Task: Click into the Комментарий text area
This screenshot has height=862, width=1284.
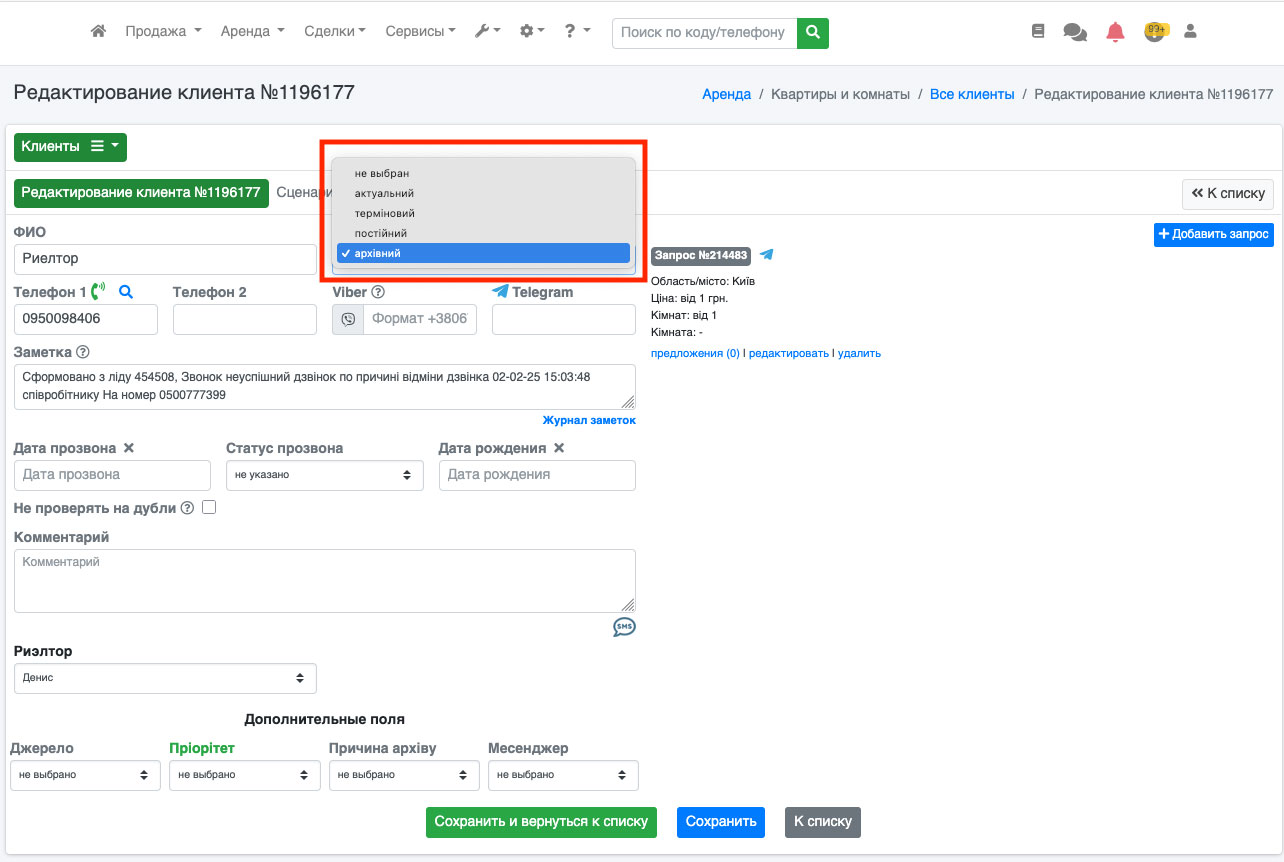Action: tap(324, 580)
